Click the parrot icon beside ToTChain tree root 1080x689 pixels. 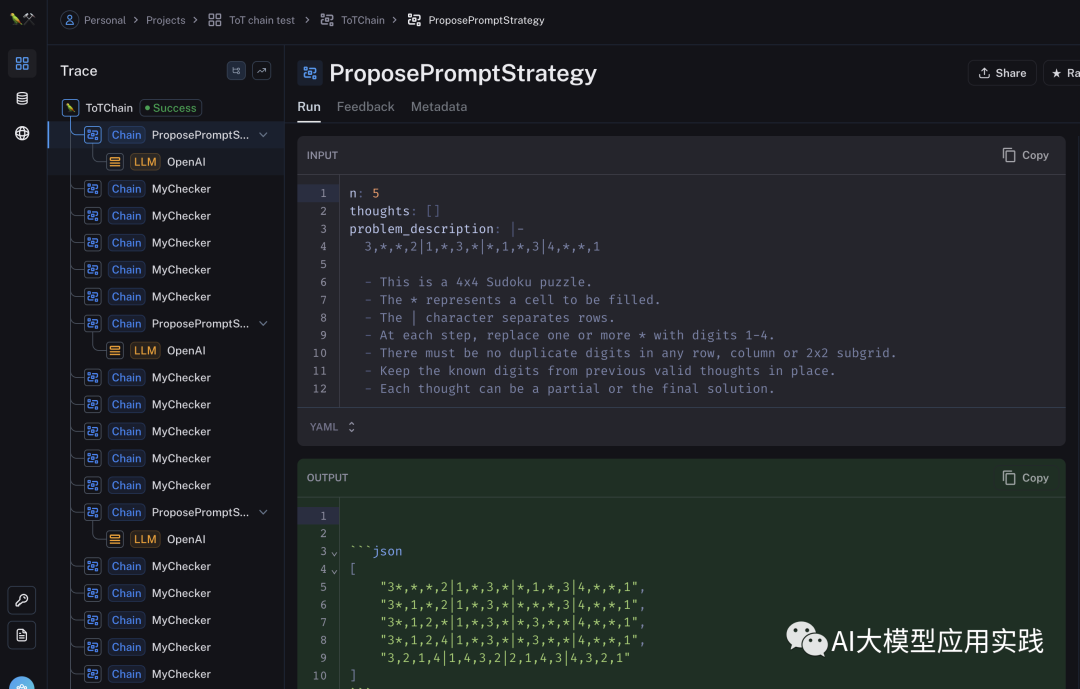[70, 107]
